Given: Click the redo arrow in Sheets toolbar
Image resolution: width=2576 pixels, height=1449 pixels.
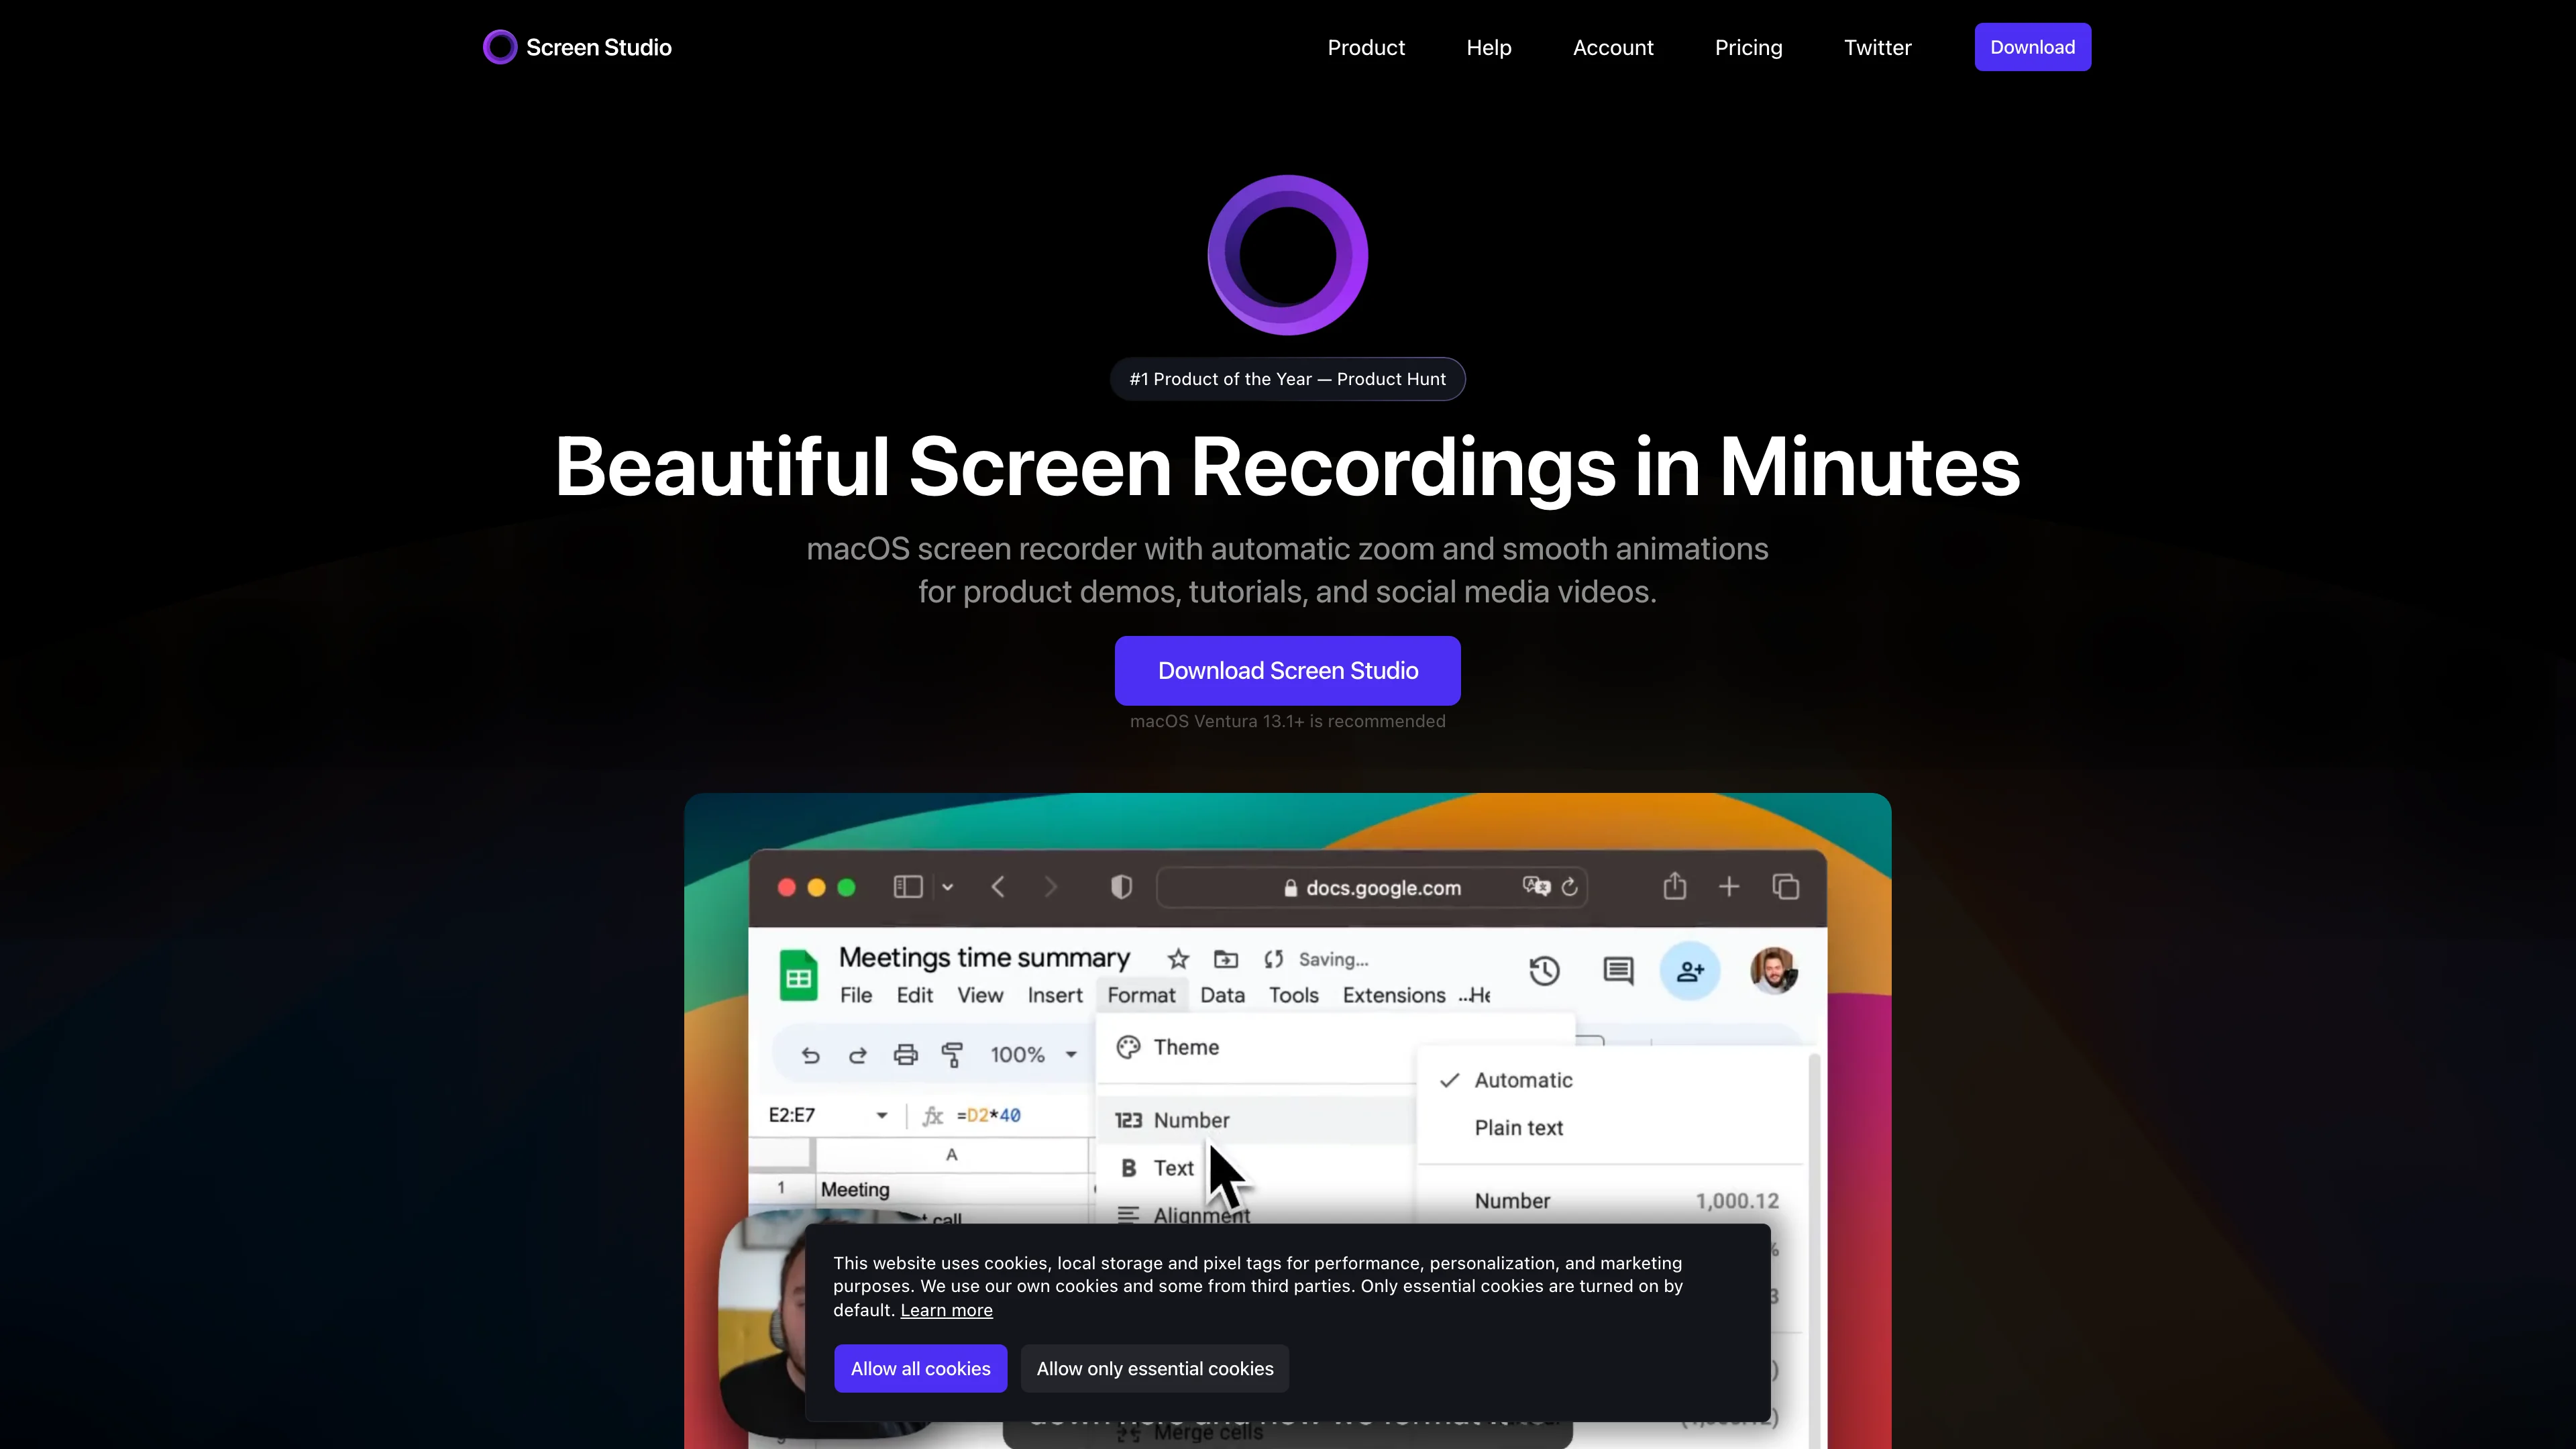Looking at the screenshot, I should coord(858,1055).
